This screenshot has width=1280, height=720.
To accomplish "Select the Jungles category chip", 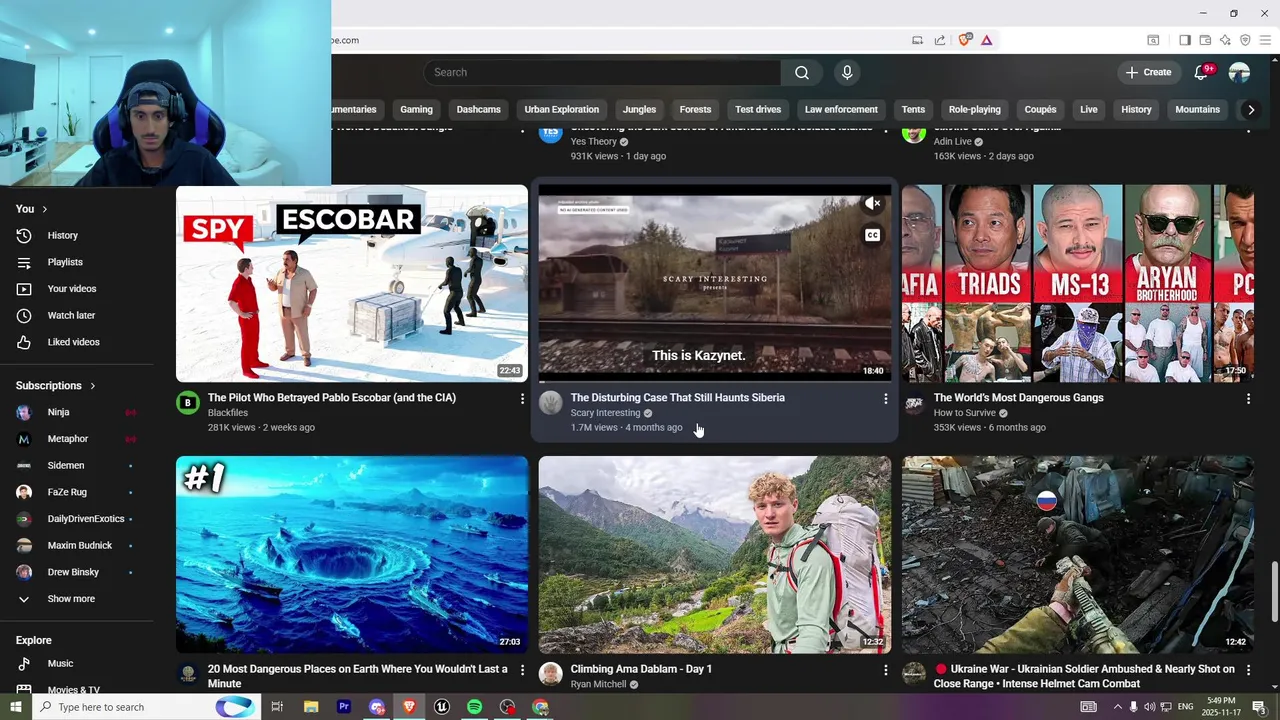I will (639, 110).
